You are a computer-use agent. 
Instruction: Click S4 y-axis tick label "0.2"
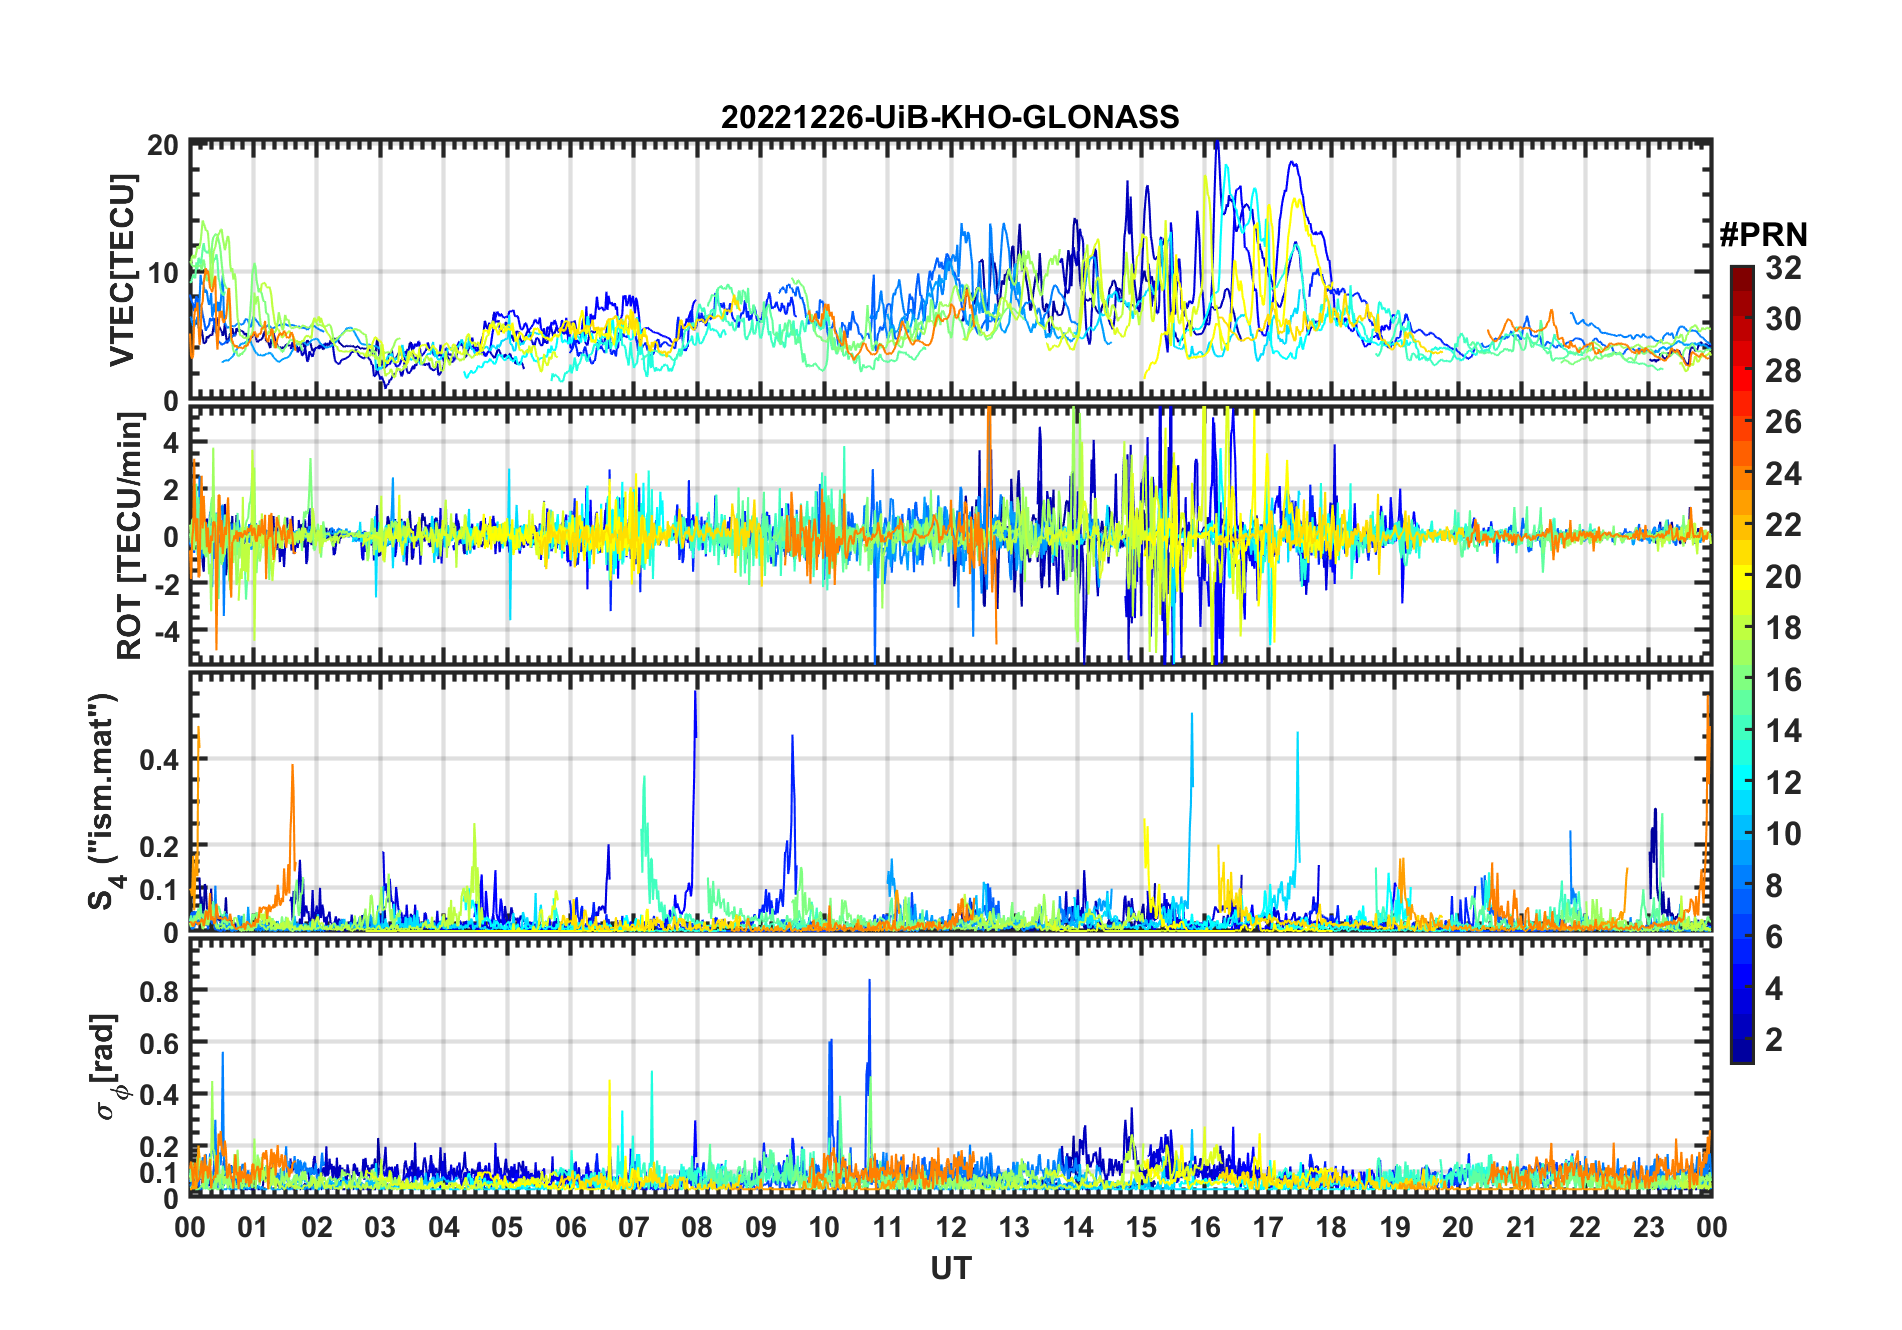159,846
